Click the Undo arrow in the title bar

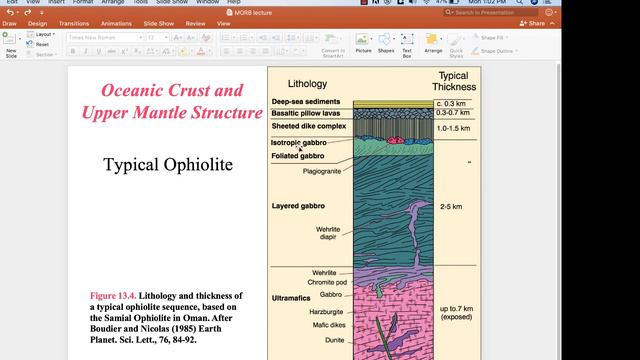point(10,13)
